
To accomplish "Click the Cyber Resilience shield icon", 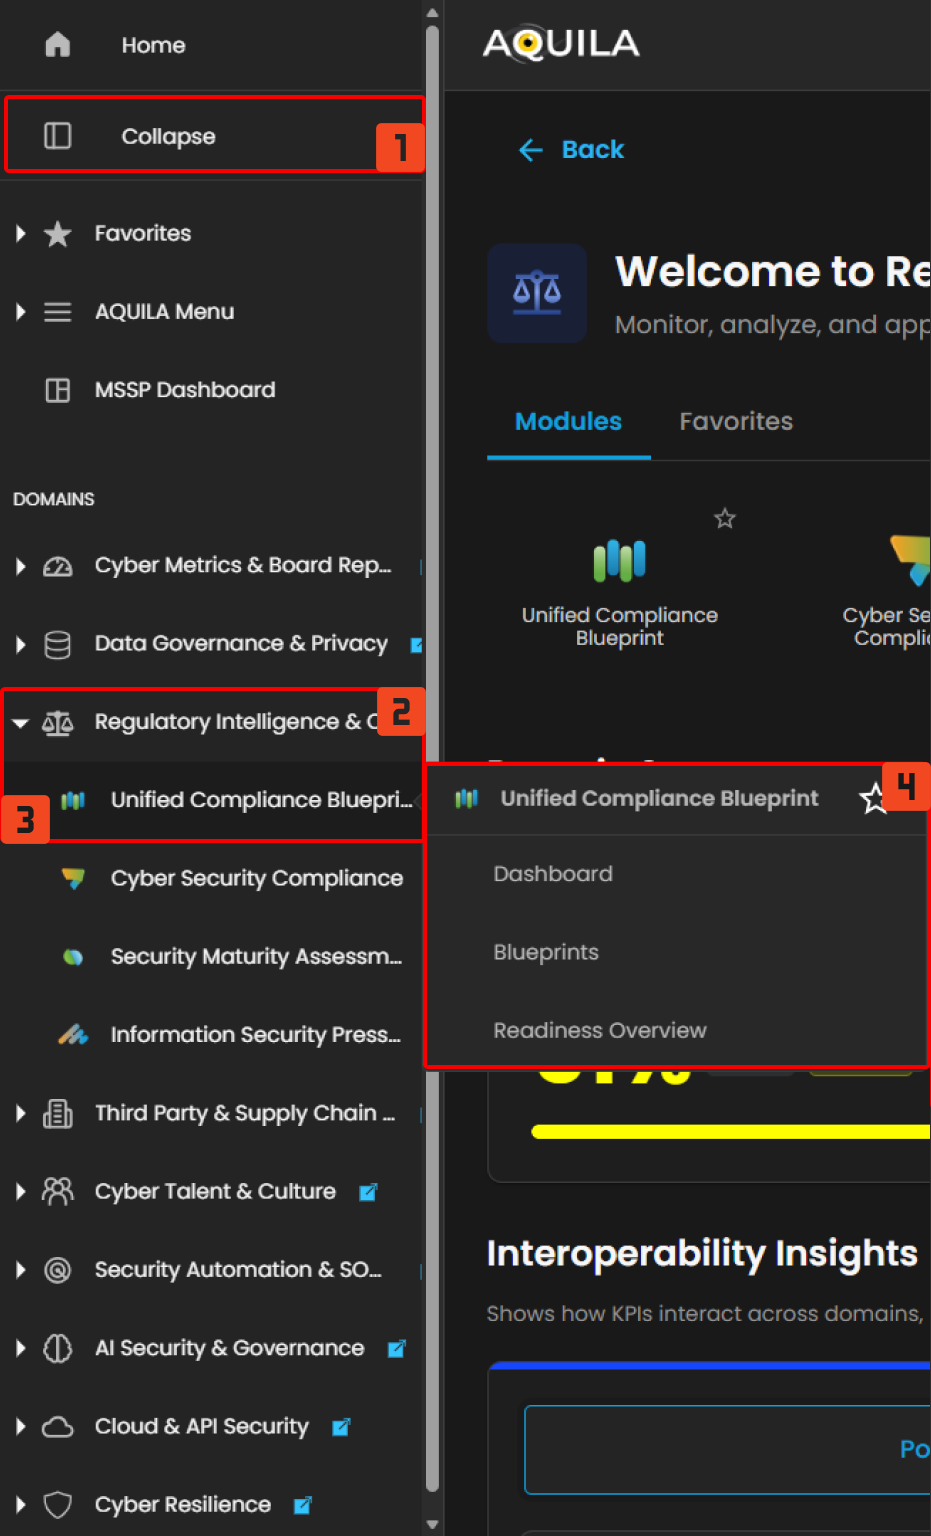I will (58, 1505).
